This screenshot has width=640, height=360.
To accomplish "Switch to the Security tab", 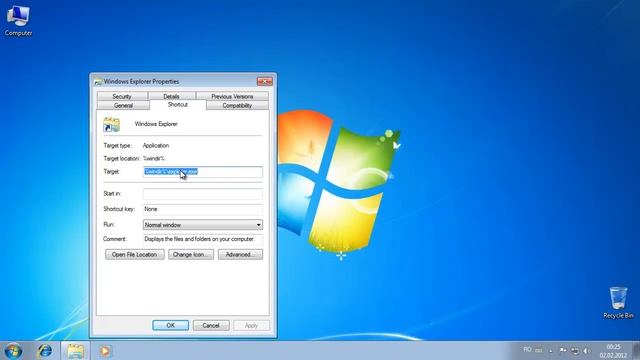I will coord(122,96).
